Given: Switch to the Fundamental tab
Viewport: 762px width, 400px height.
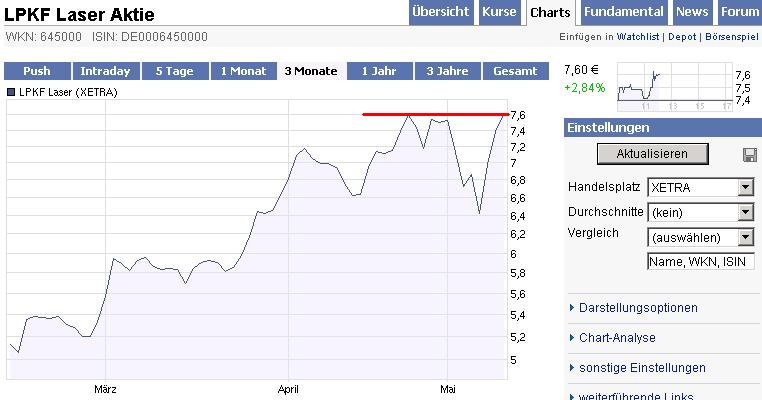Looking at the screenshot, I should [623, 12].
